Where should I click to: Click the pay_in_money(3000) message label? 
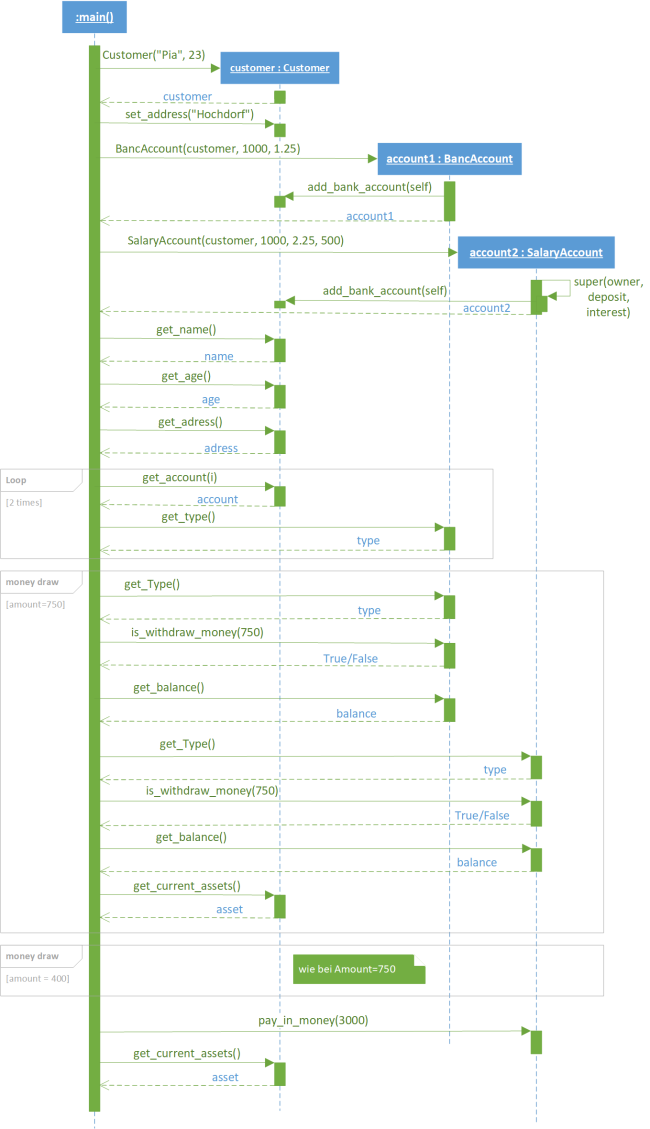tap(313, 1020)
